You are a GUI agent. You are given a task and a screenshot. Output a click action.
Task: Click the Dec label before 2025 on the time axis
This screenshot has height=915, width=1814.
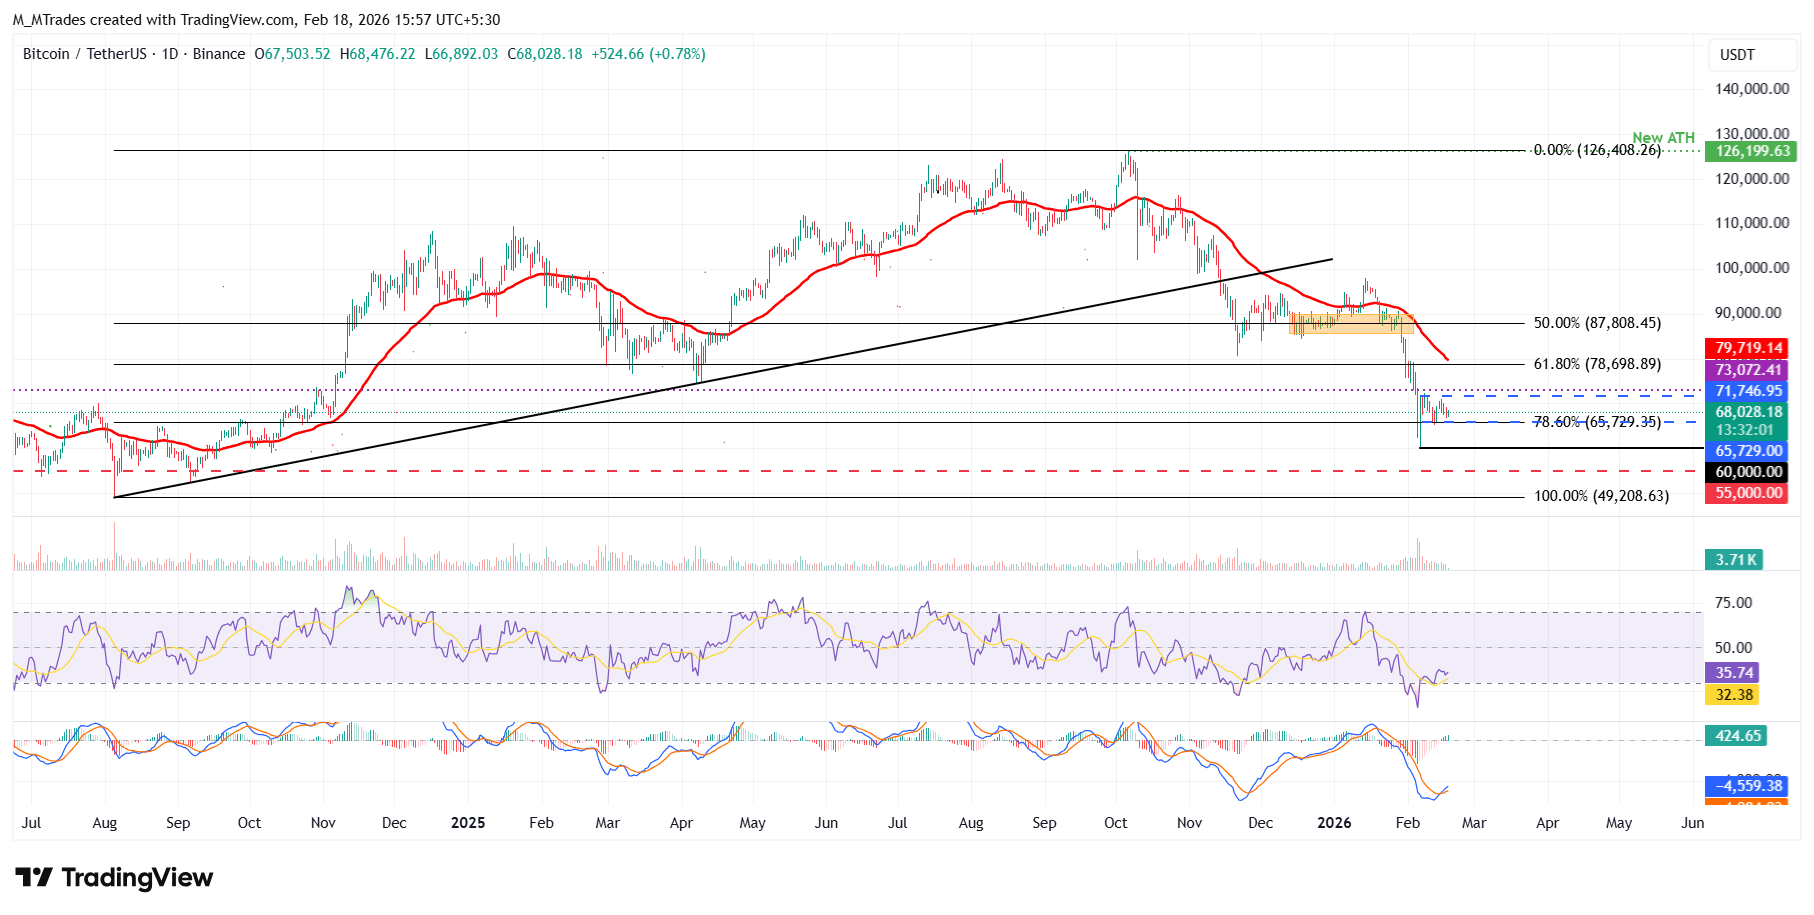pos(394,823)
